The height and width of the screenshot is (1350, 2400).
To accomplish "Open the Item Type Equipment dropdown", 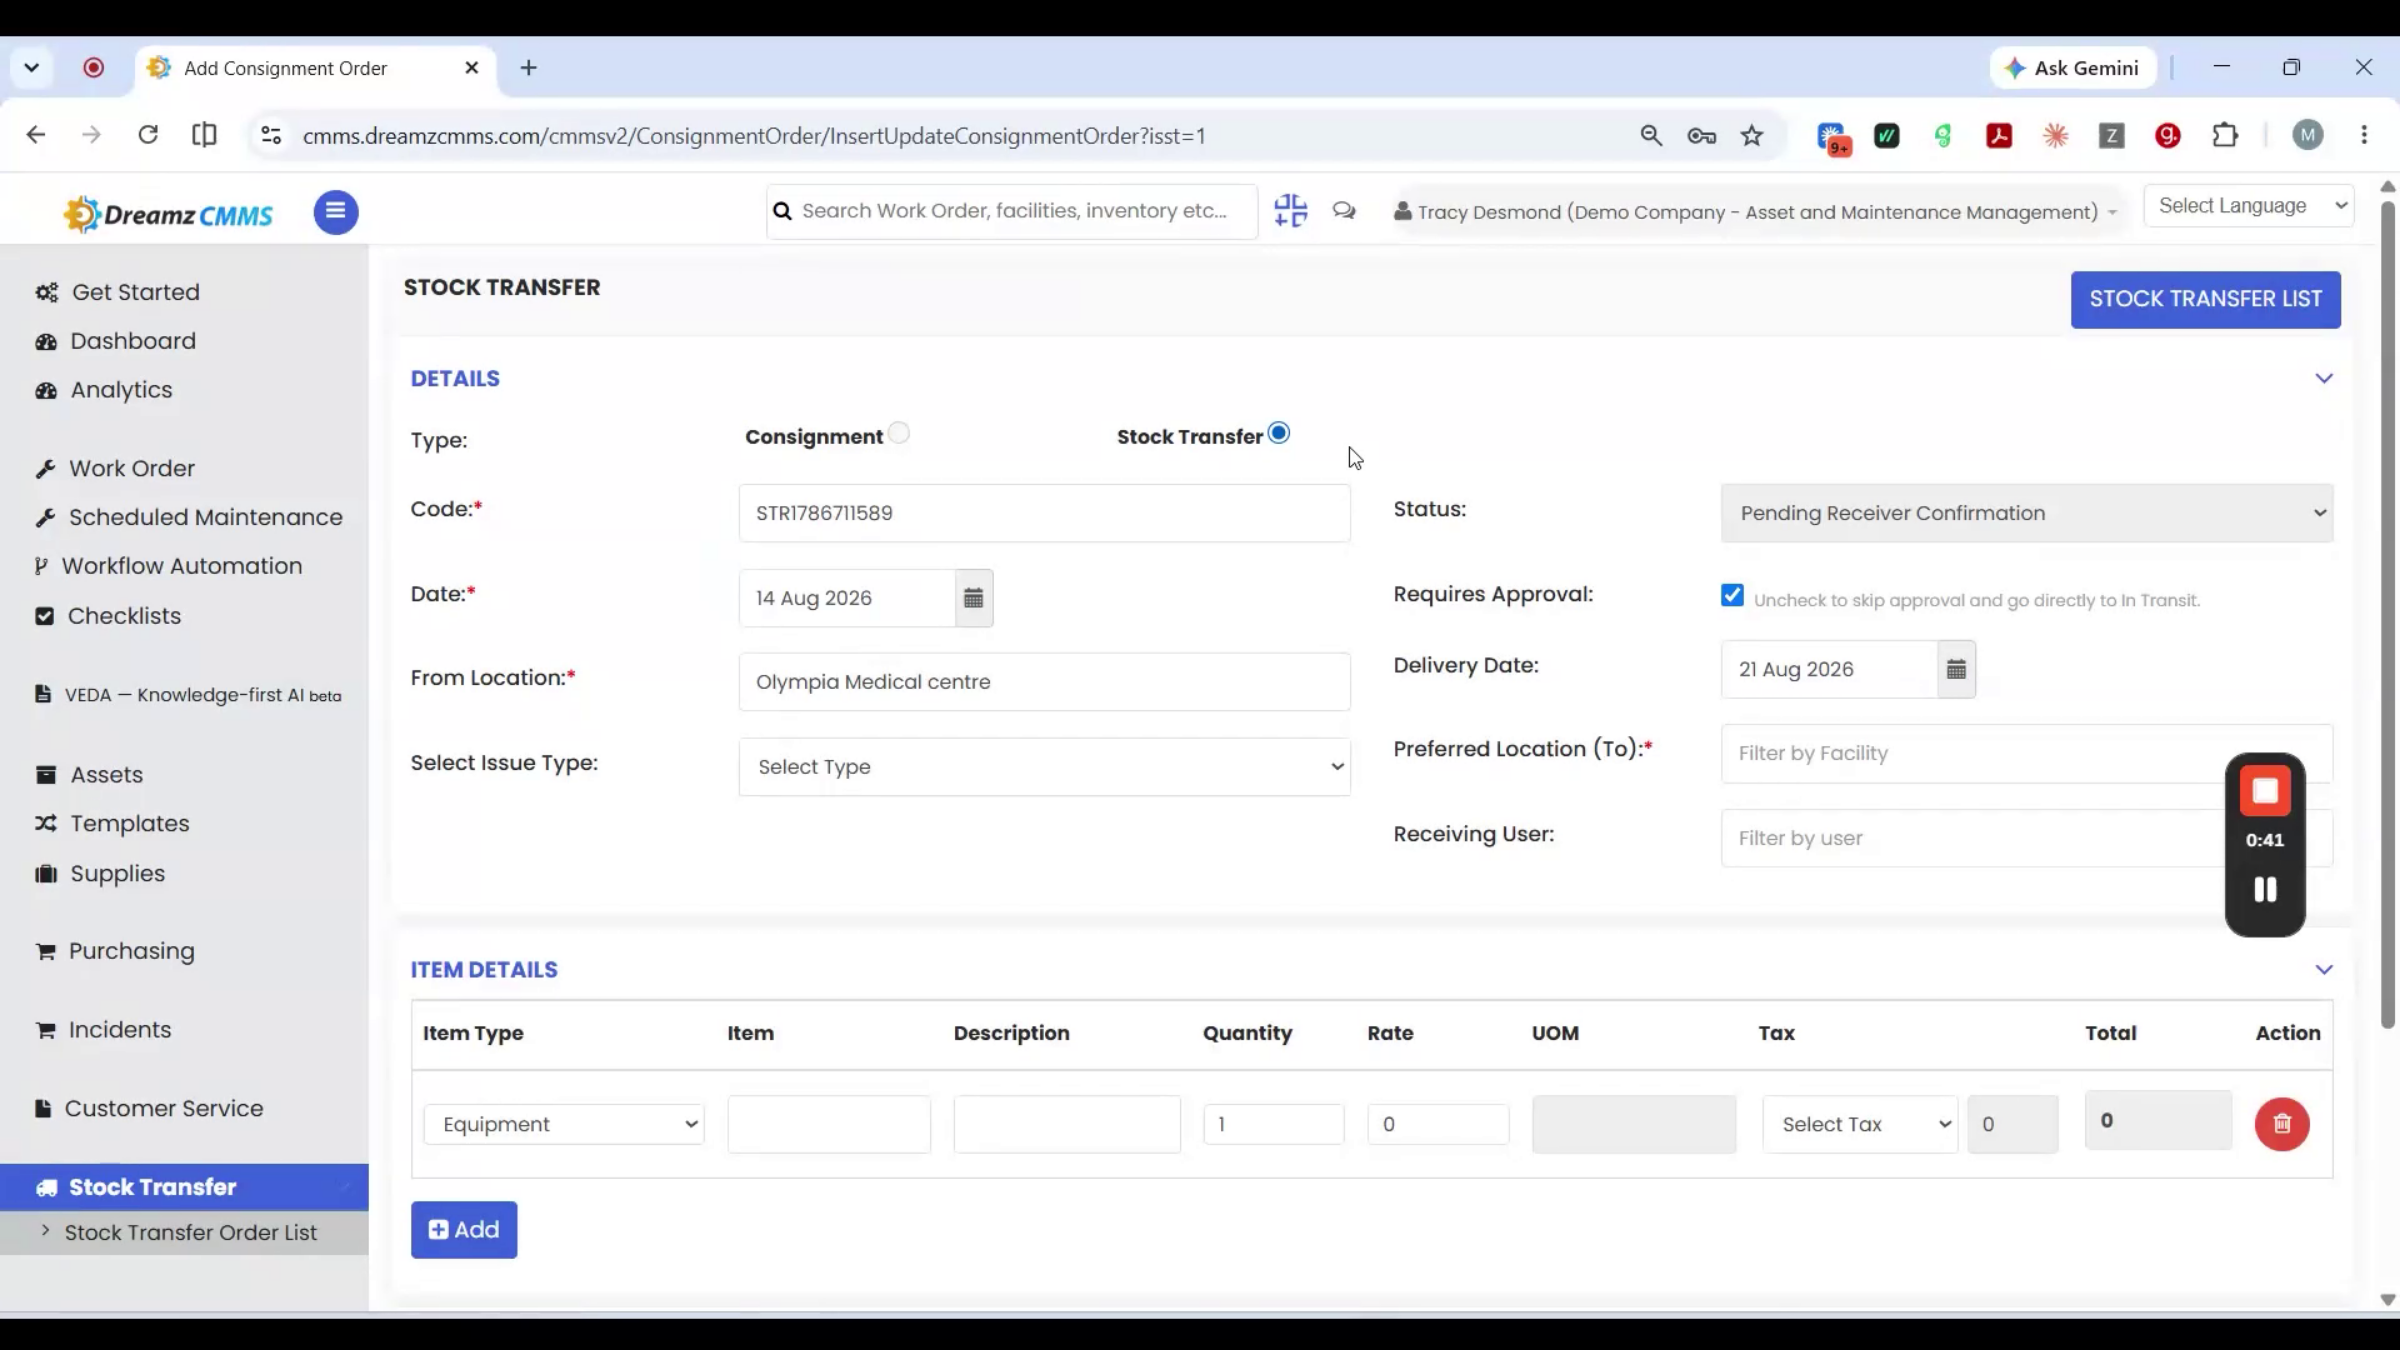I will (x=564, y=1124).
